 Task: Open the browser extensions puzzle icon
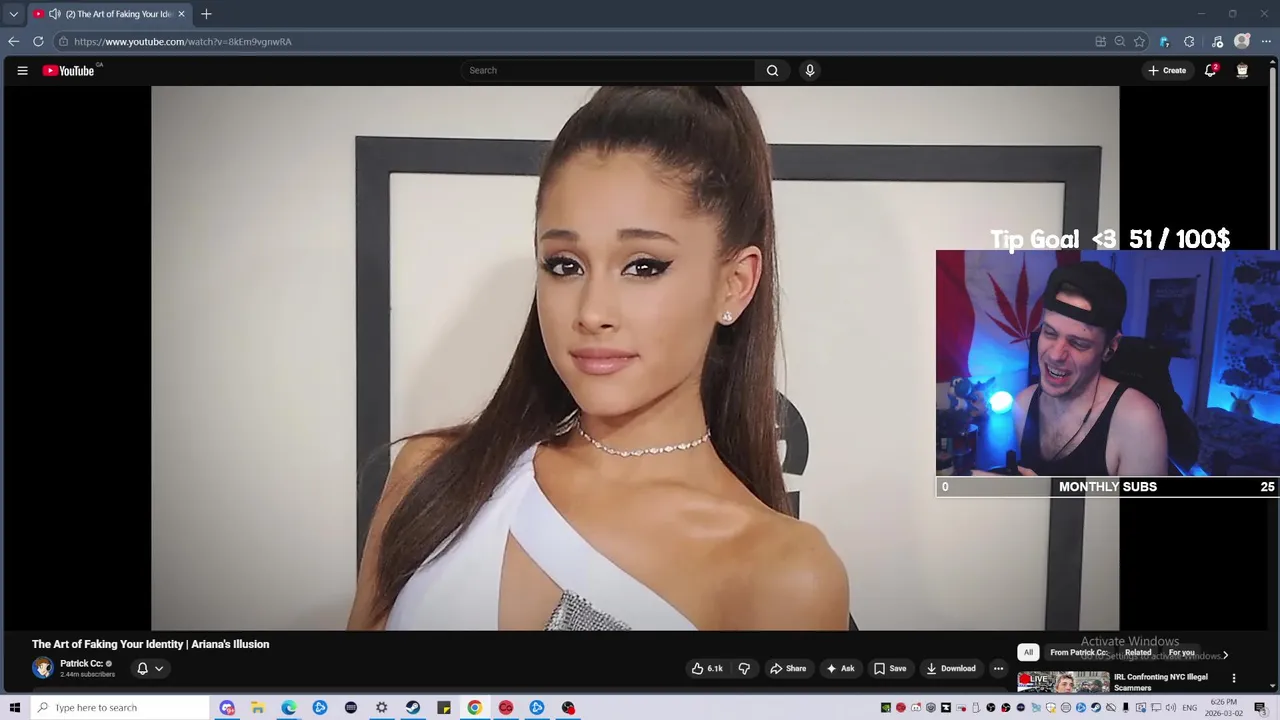click(x=1189, y=42)
